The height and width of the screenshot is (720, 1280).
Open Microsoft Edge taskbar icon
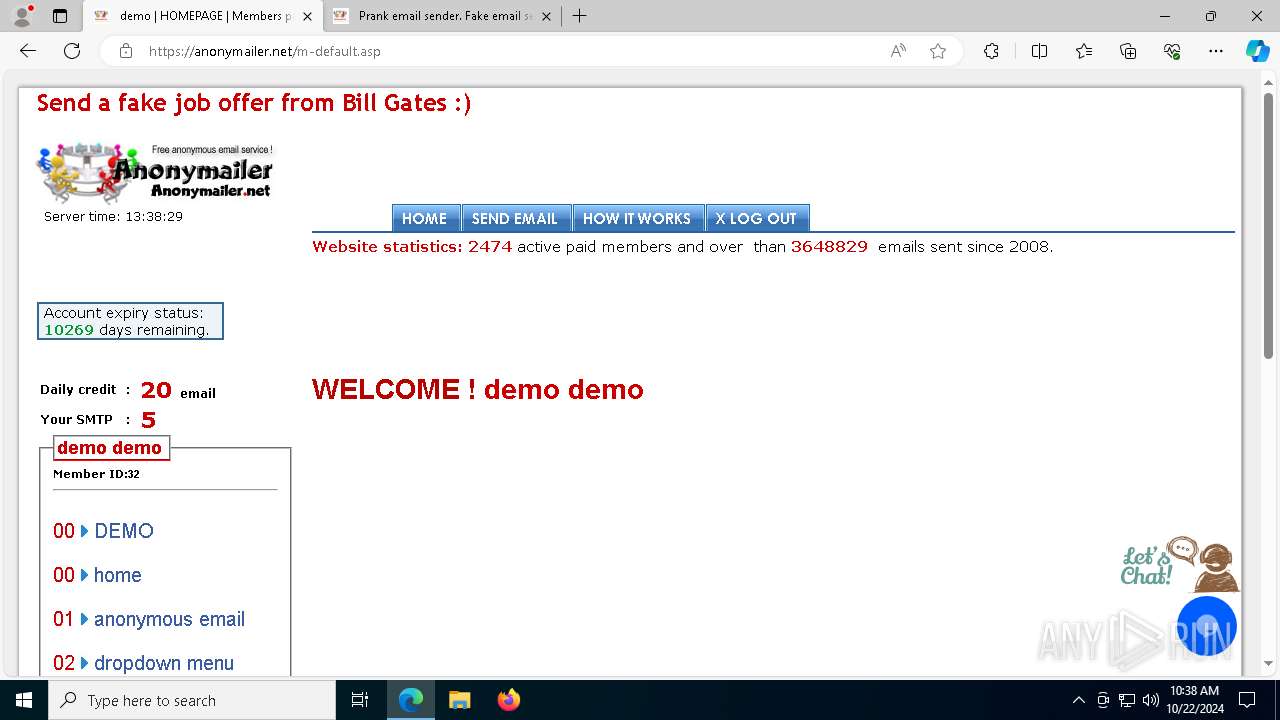coord(411,700)
